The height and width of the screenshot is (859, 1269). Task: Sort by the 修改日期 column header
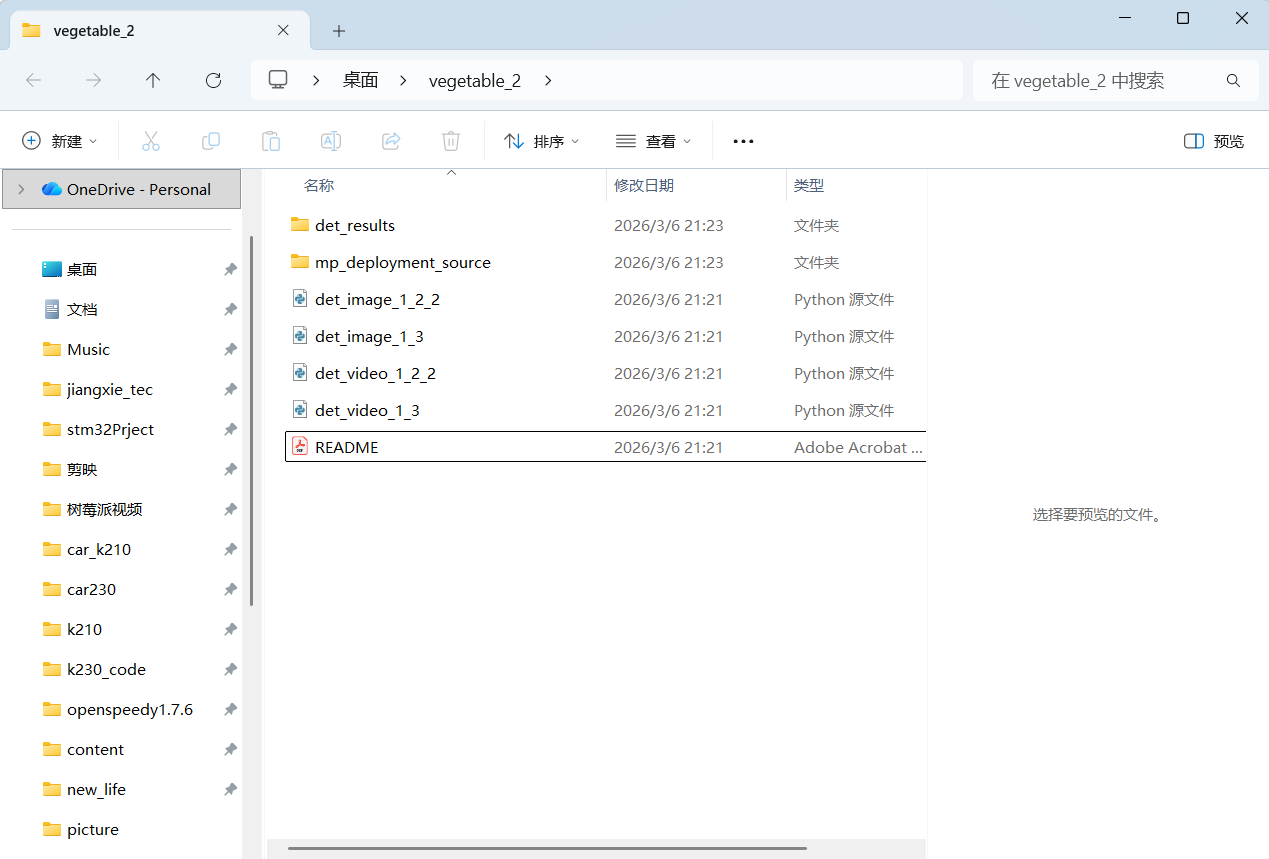[x=644, y=185]
